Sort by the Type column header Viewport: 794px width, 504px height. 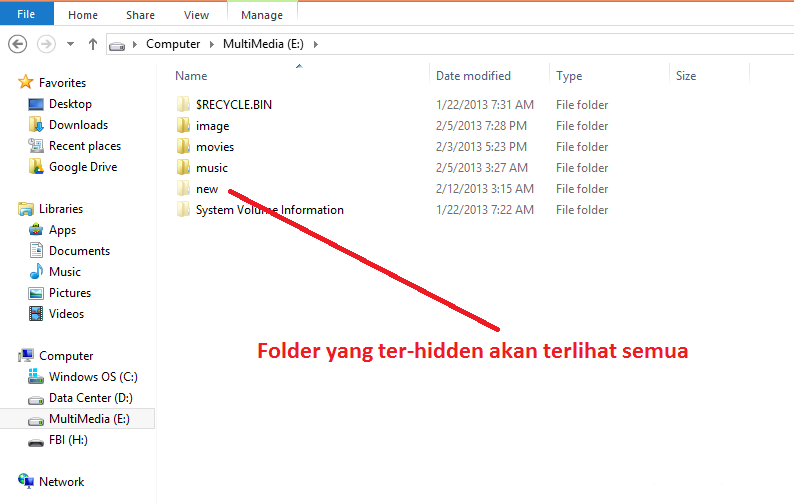(x=569, y=76)
